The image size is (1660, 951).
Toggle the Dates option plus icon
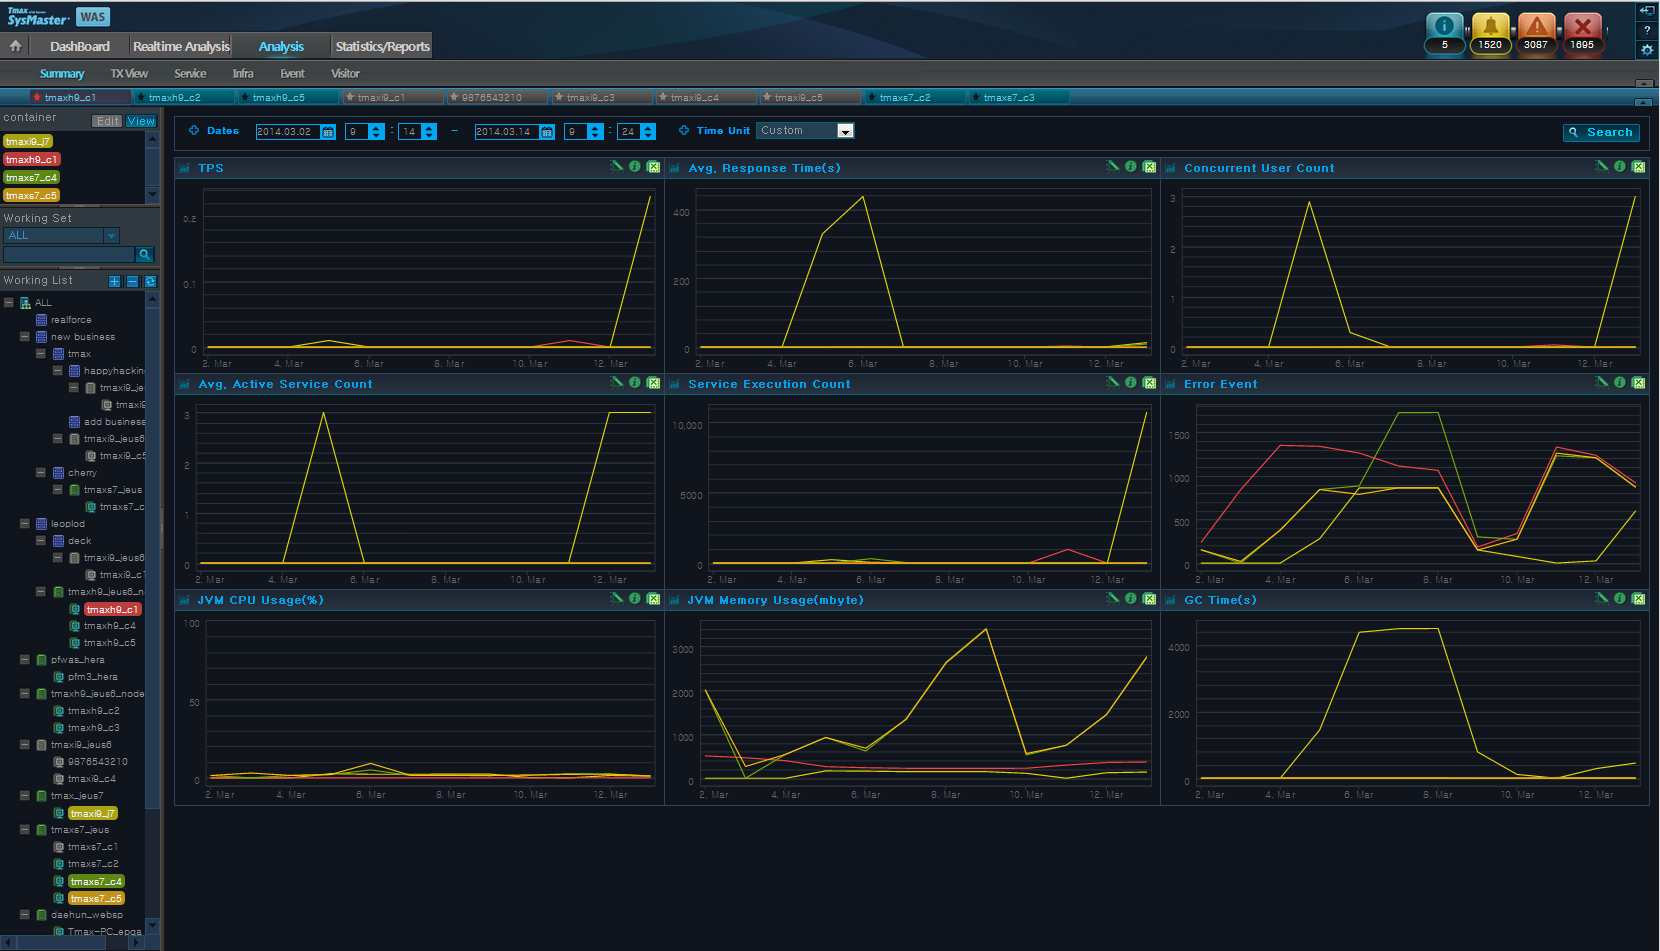click(x=194, y=130)
